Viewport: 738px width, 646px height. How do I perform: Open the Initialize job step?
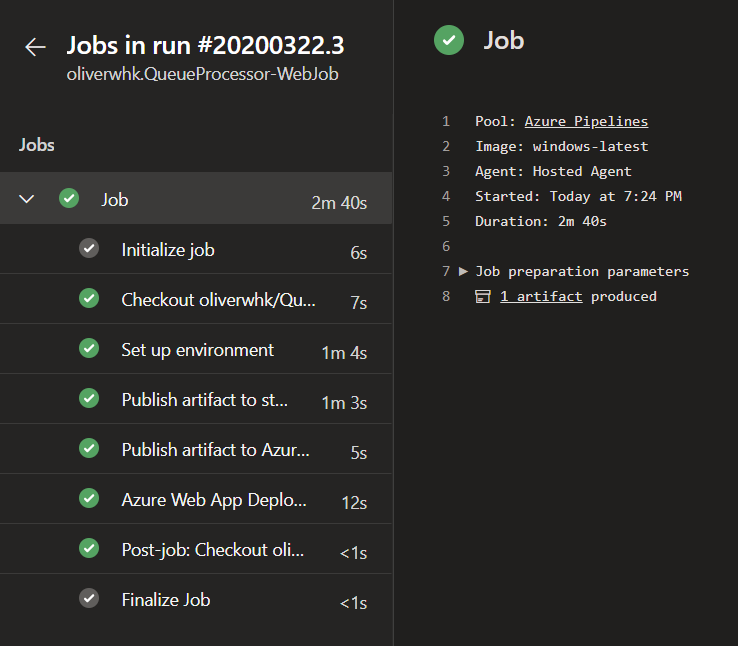(196, 249)
